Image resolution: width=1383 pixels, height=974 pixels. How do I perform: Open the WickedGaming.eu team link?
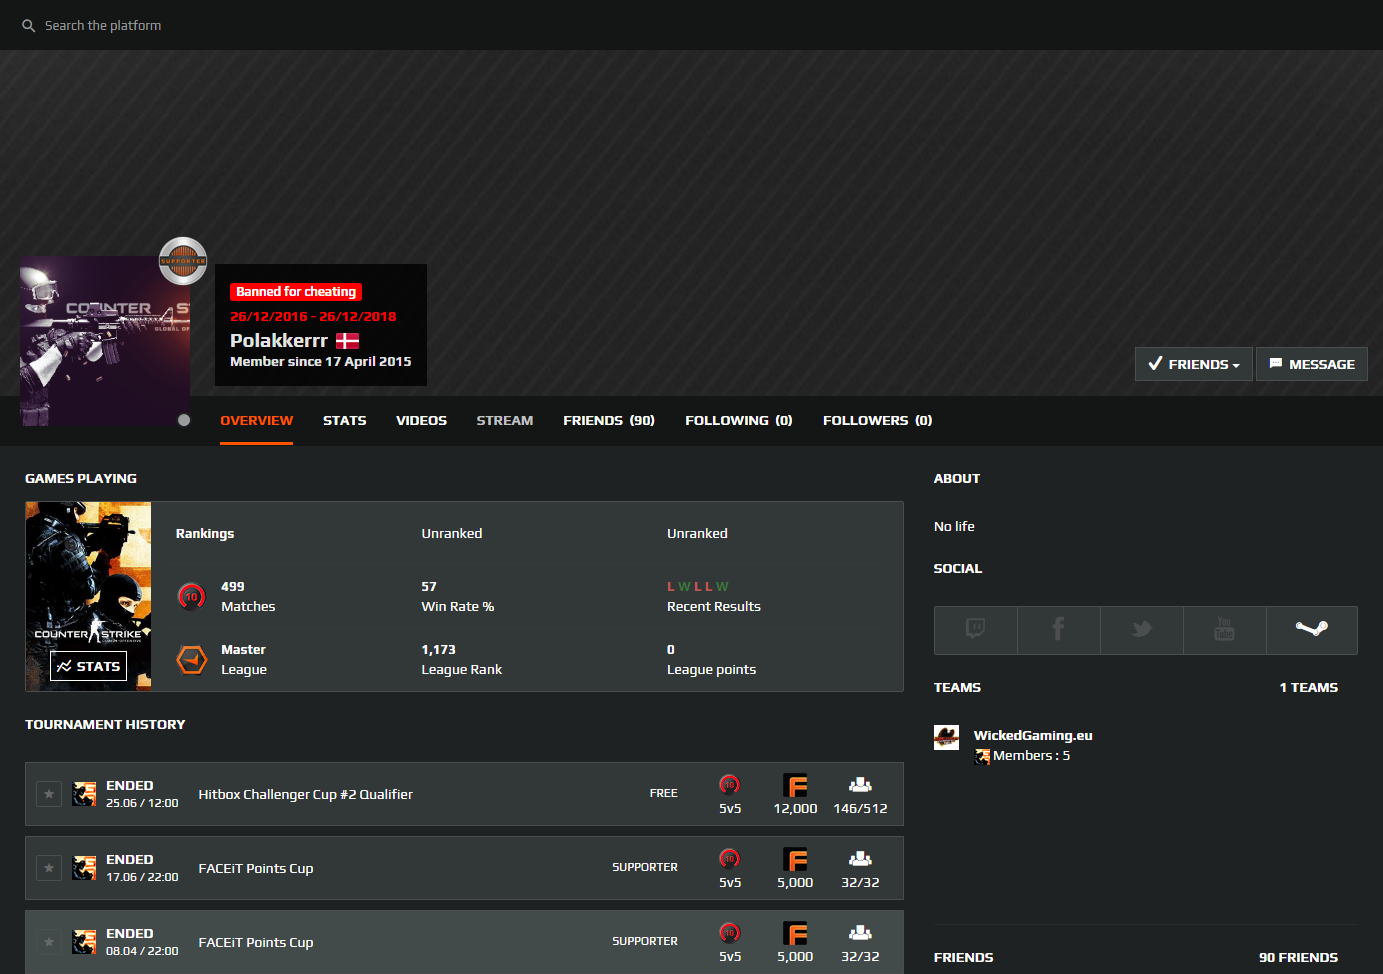pyautogui.click(x=1033, y=736)
